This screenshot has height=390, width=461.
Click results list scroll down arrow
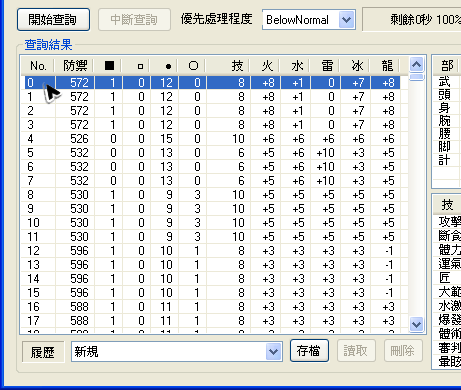[416, 324]
